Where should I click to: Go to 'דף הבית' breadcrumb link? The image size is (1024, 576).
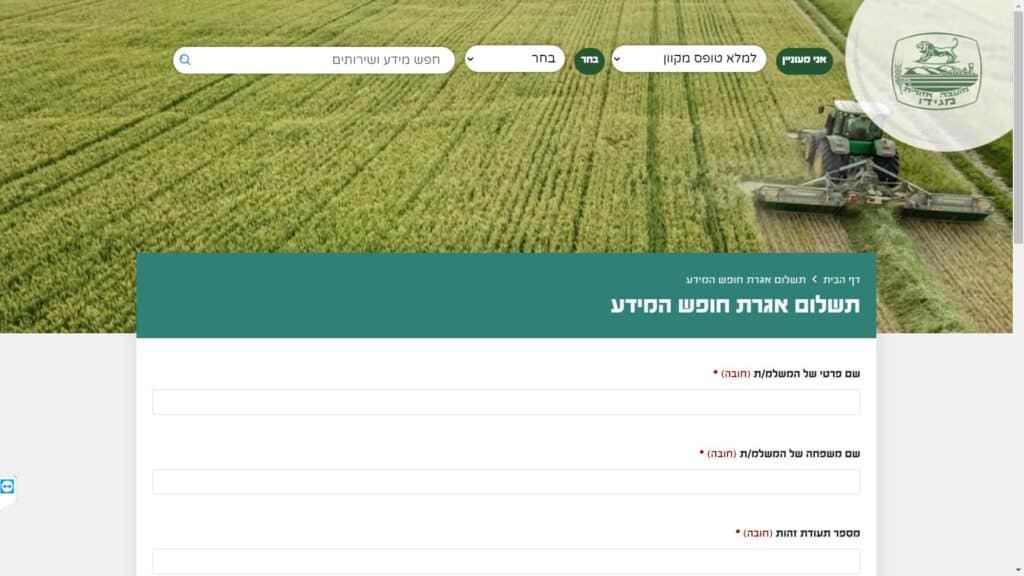pyautogui.click(x=841, y=280)
